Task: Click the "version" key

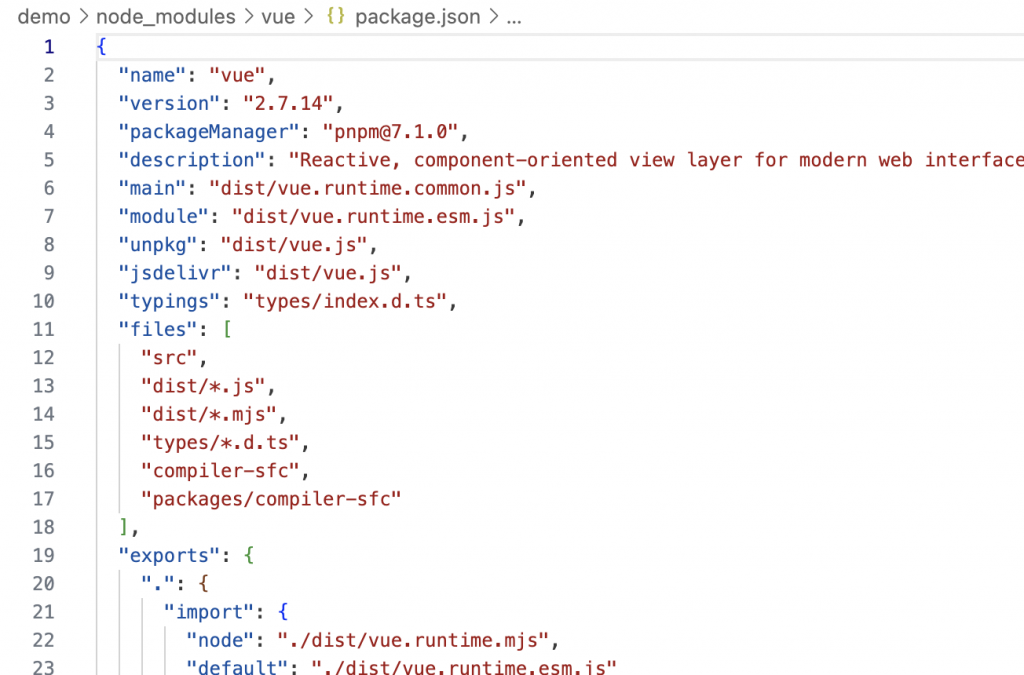Action: click(x=170, y=103)
